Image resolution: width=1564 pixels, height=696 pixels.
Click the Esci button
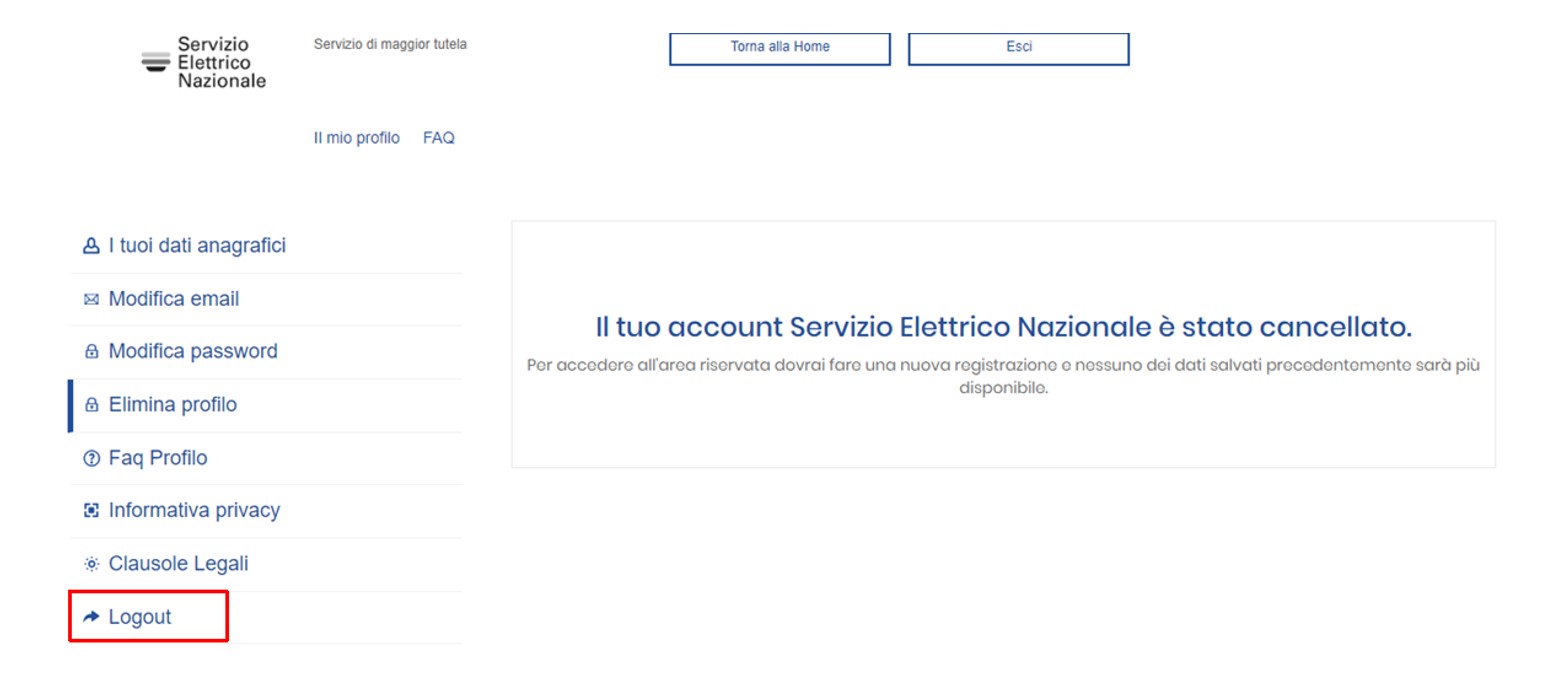coord(1019,48)
